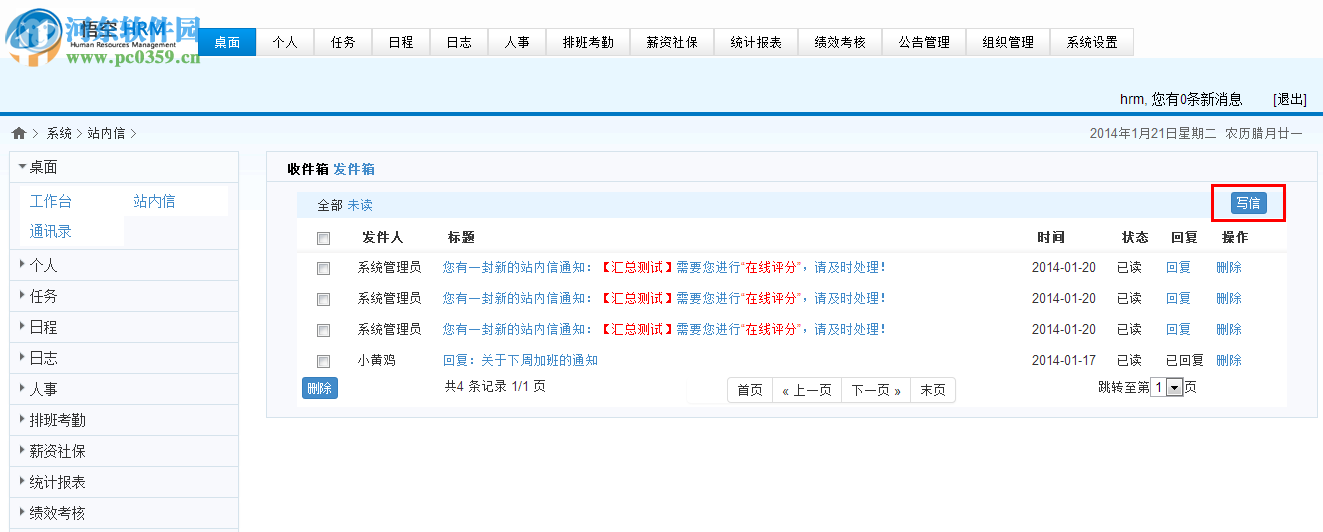Screen dimensions: 1323x532
Task: Open 通讯录 in the sidebar
Action: point(51,231)
